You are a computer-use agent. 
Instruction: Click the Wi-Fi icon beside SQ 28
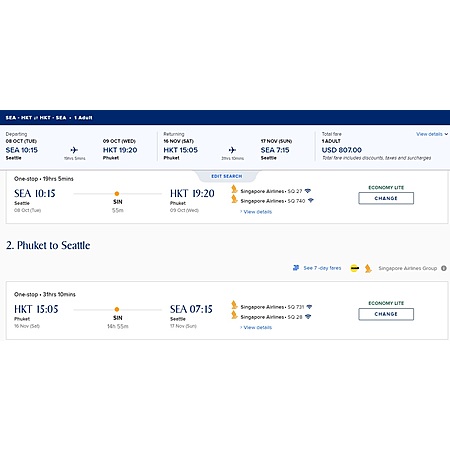(x=308, y=317)
